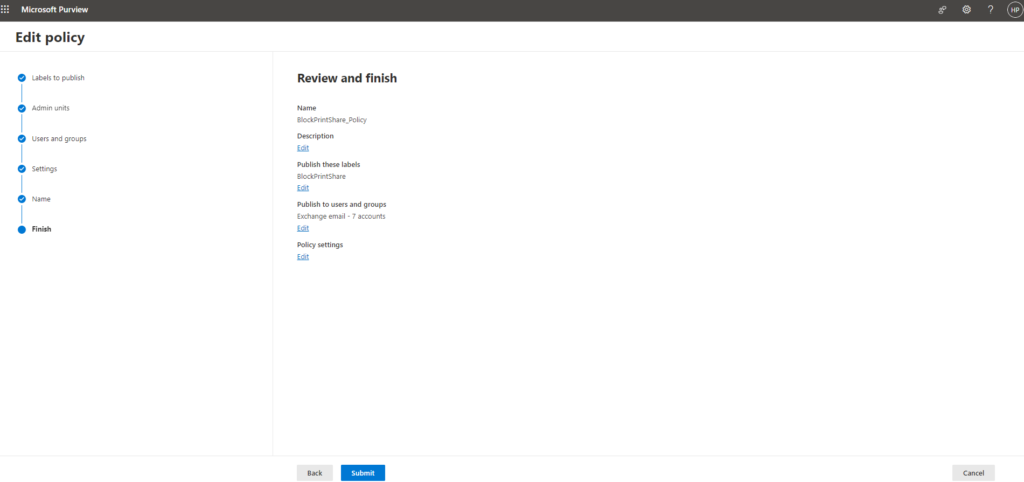Select the Labels to publish step label
Screen dimensions: 1024x482
click(65, 77)
